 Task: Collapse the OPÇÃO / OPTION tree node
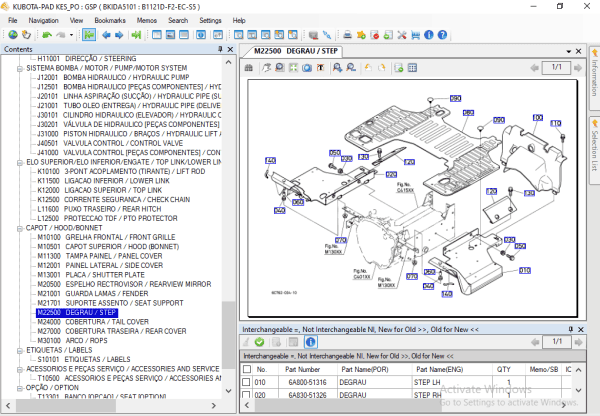(x=20, y=388)
